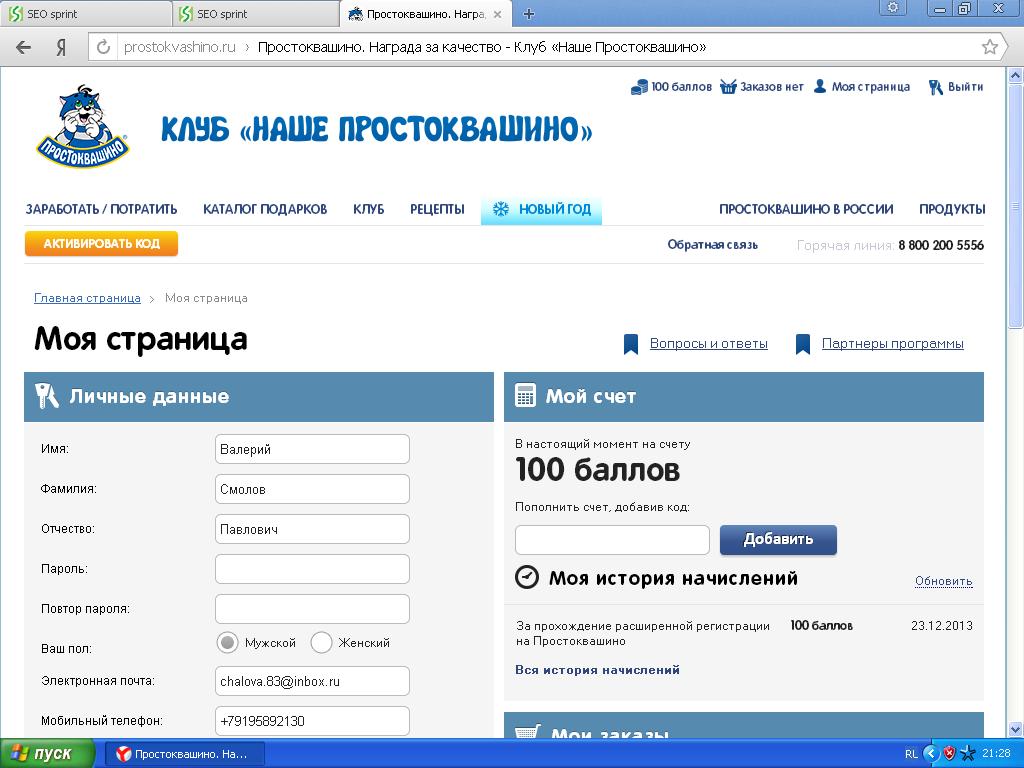Screen dimensions: 1024x768
Task: Click the Добавить button
Action: (x=778, y=539)
